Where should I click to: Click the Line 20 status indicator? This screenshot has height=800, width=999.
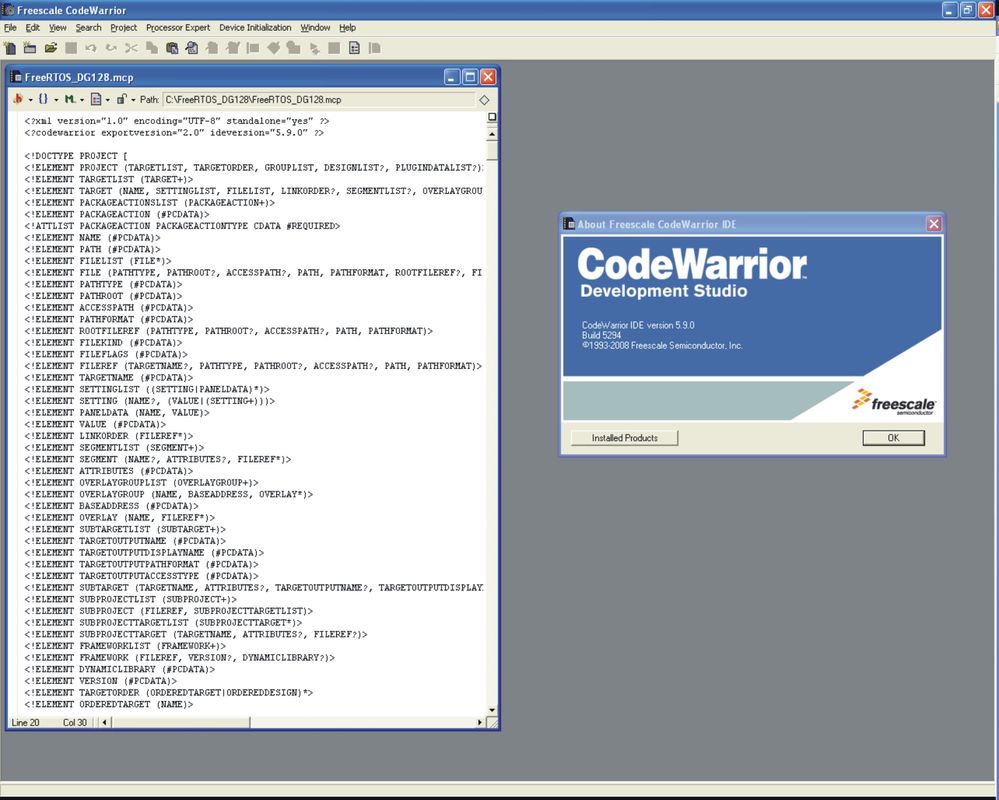pos(25,722)
